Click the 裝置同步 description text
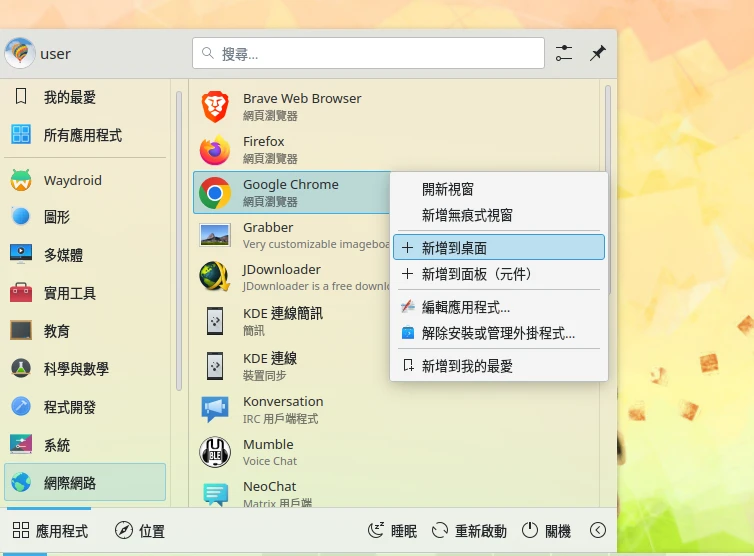754x556 pixels. [x=264, y=375]
